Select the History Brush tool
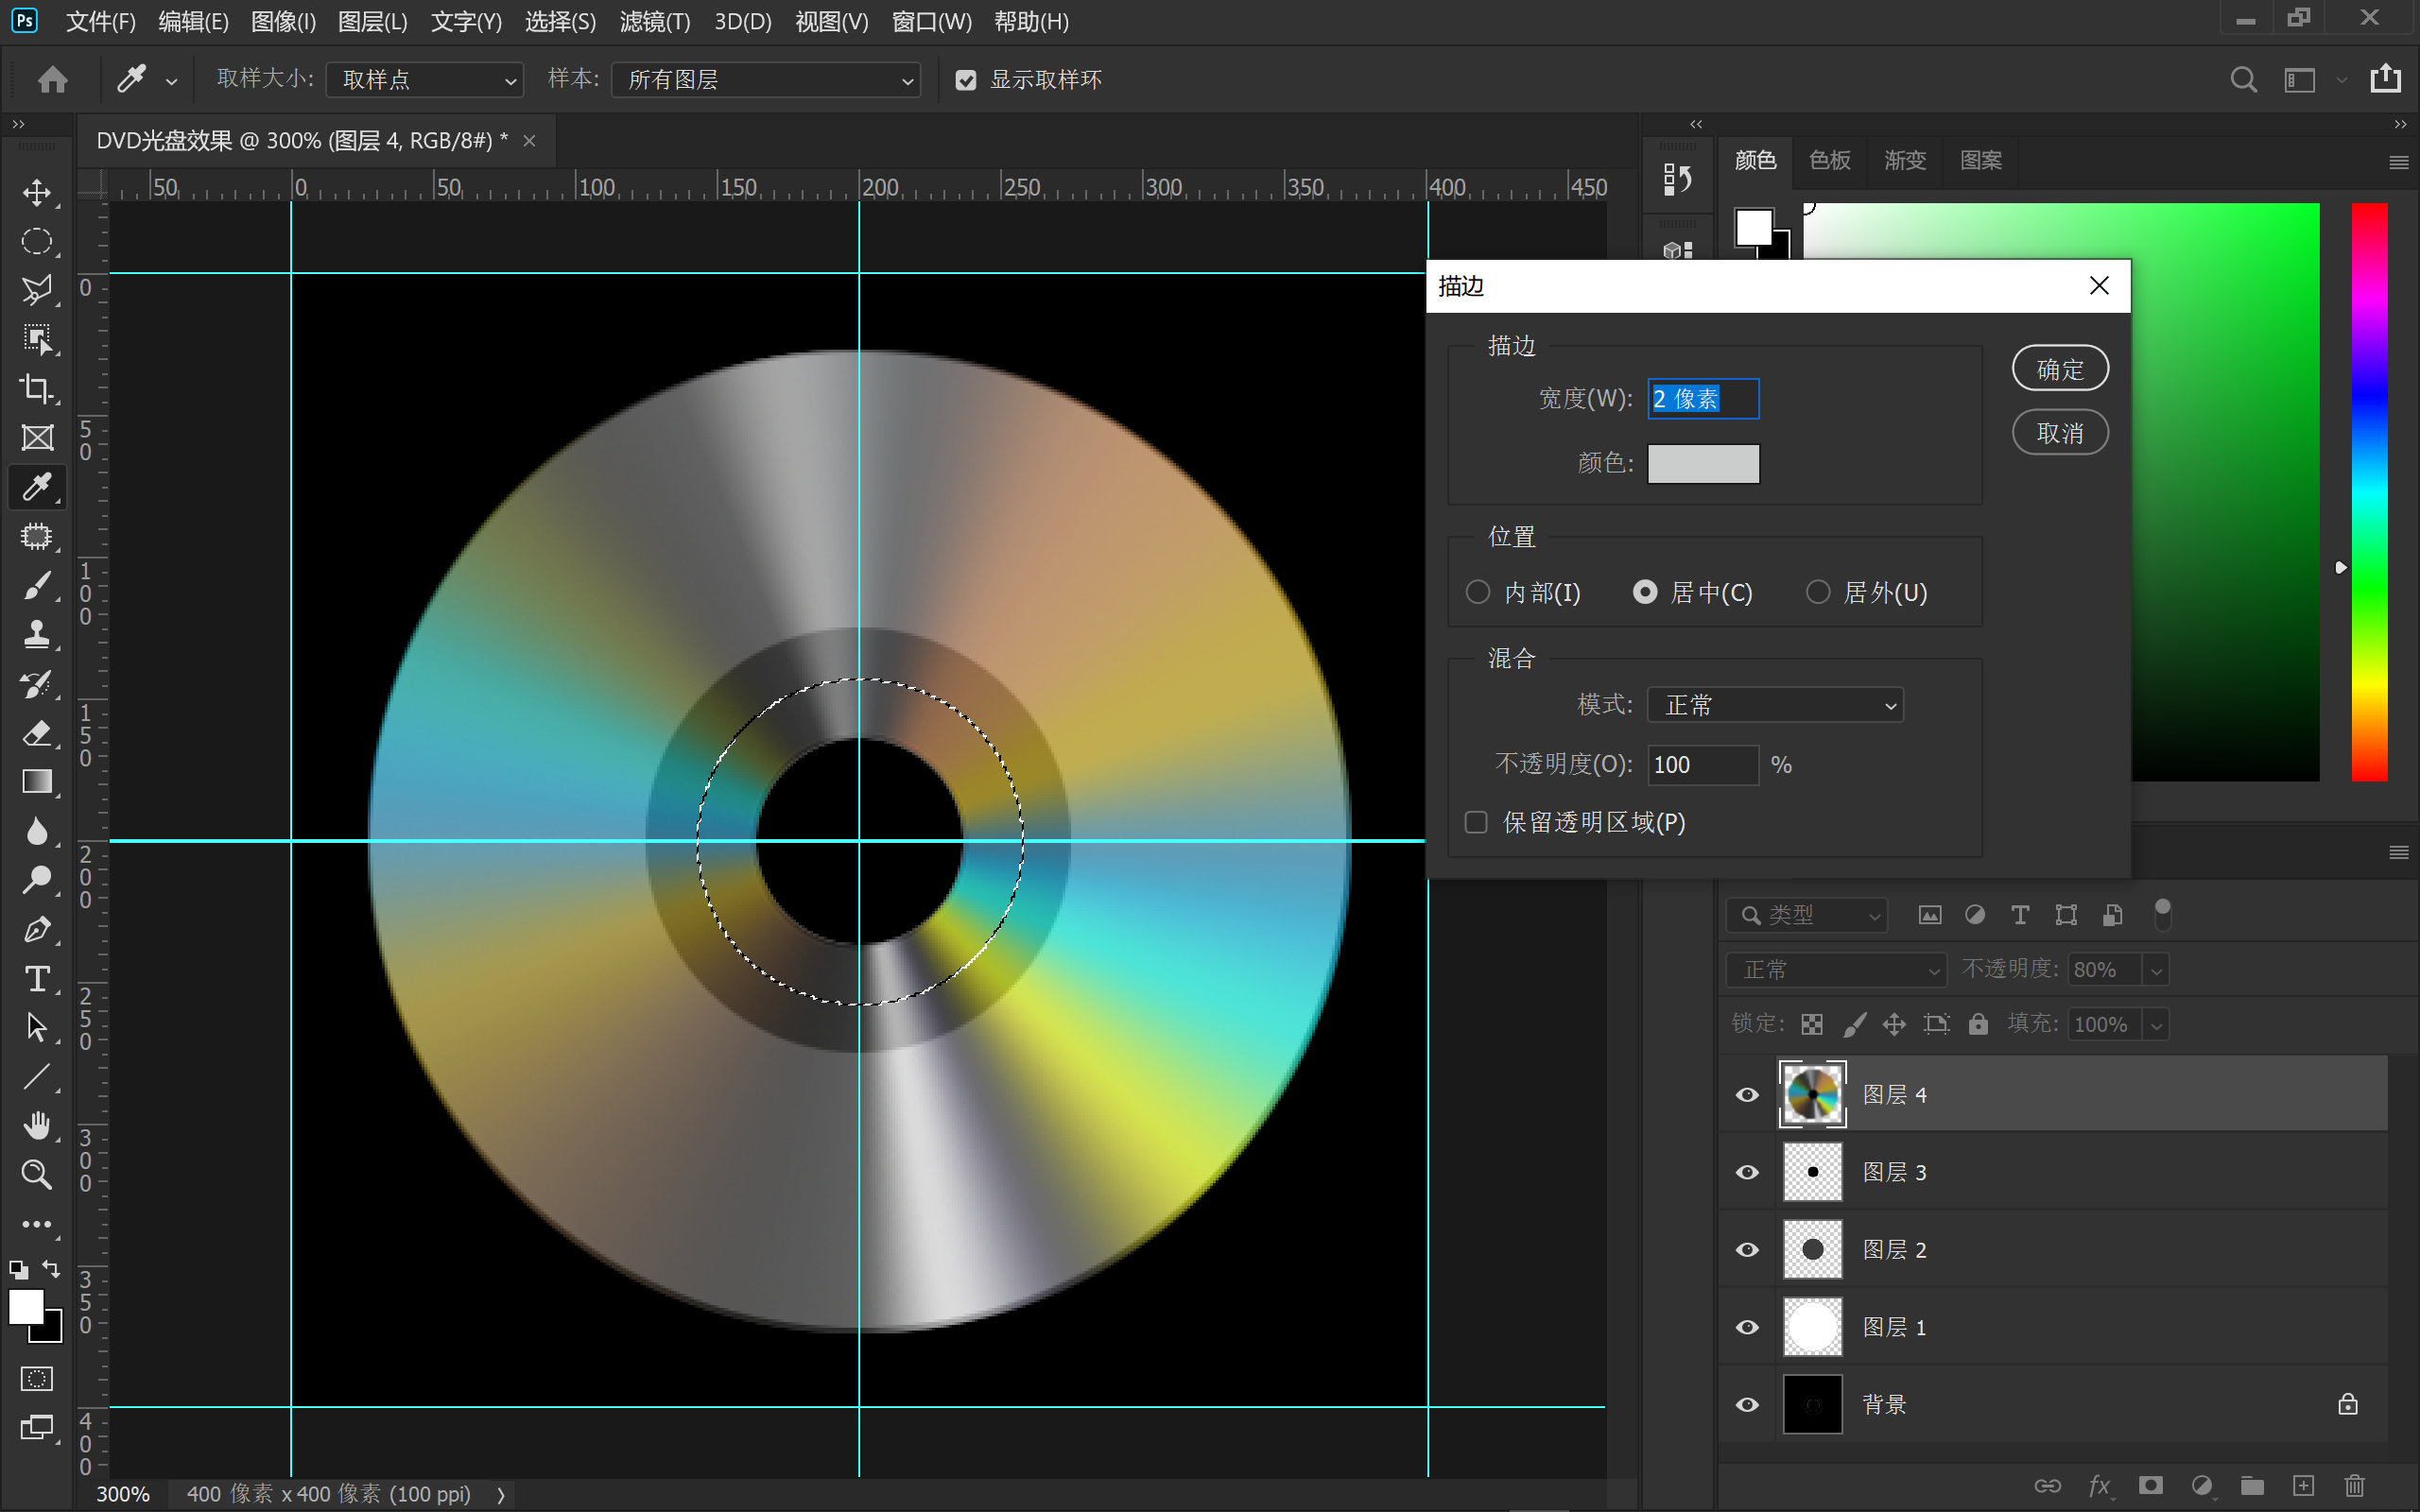 tap(37, 684)
